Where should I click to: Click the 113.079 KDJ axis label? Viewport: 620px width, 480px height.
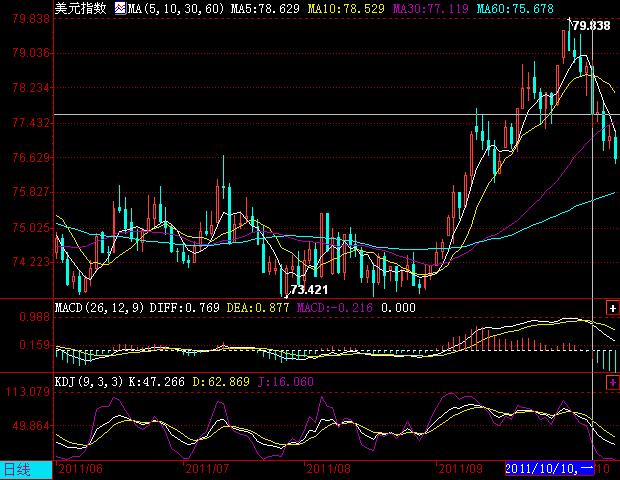tap(28, 392)
